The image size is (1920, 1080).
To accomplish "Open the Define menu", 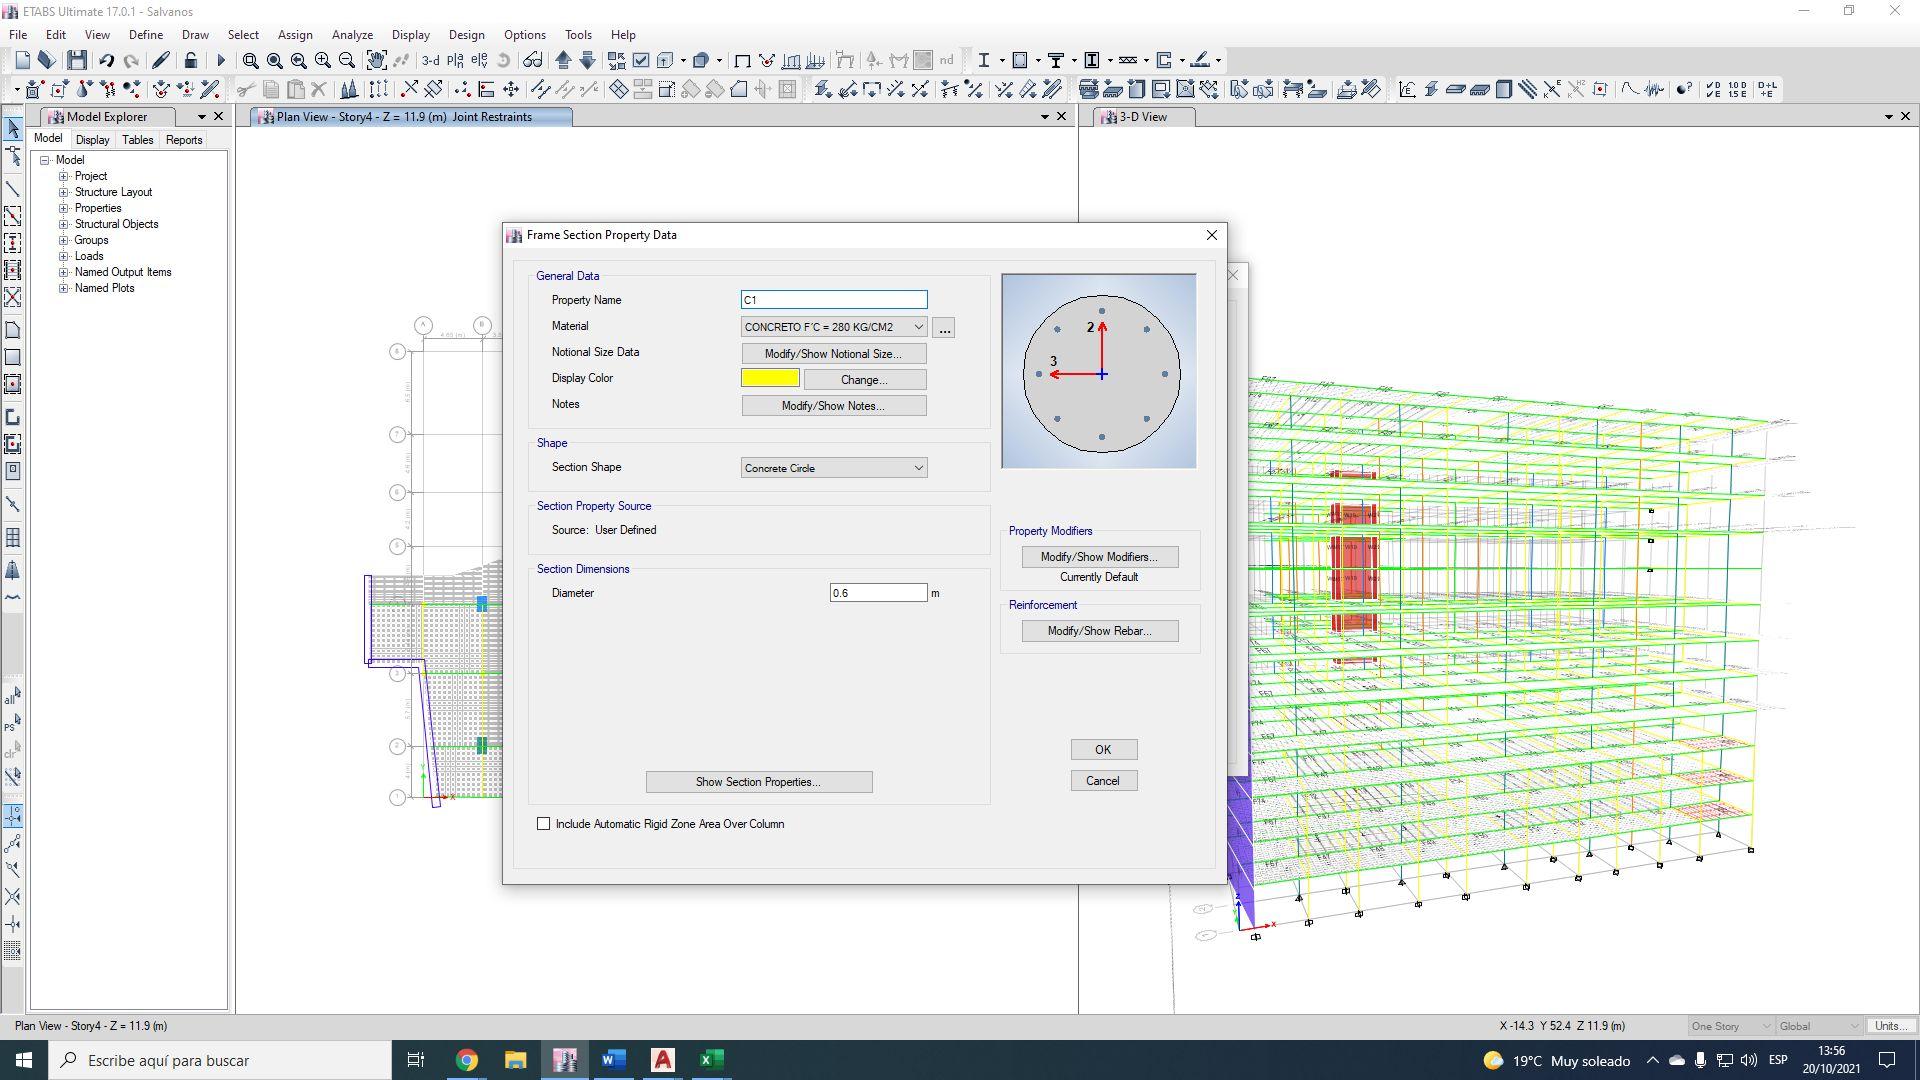I will pyautogui.click(x=145, y=34).
